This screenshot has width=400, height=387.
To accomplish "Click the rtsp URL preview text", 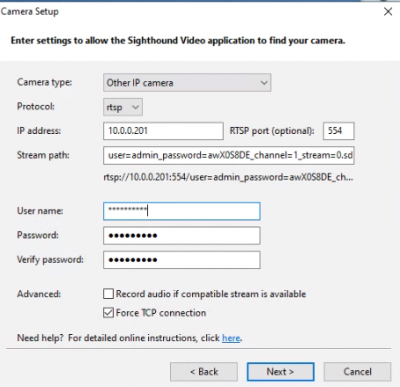I will [228, 177].
